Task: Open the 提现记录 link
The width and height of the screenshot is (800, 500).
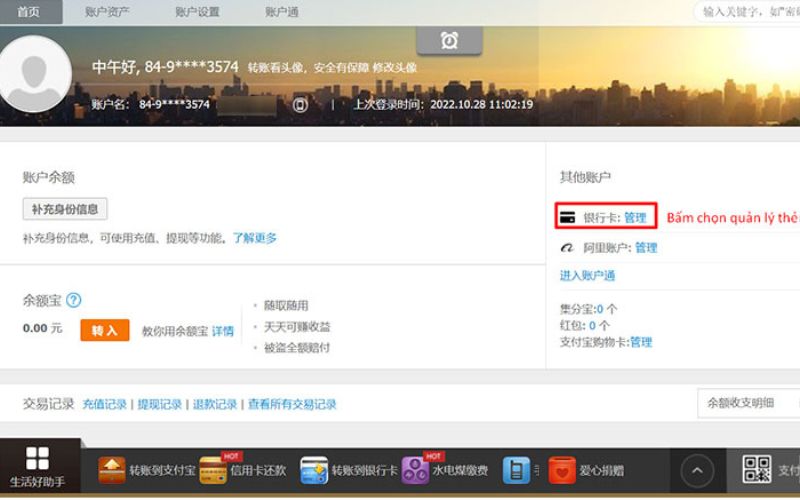Action: (x=160, y=405)
